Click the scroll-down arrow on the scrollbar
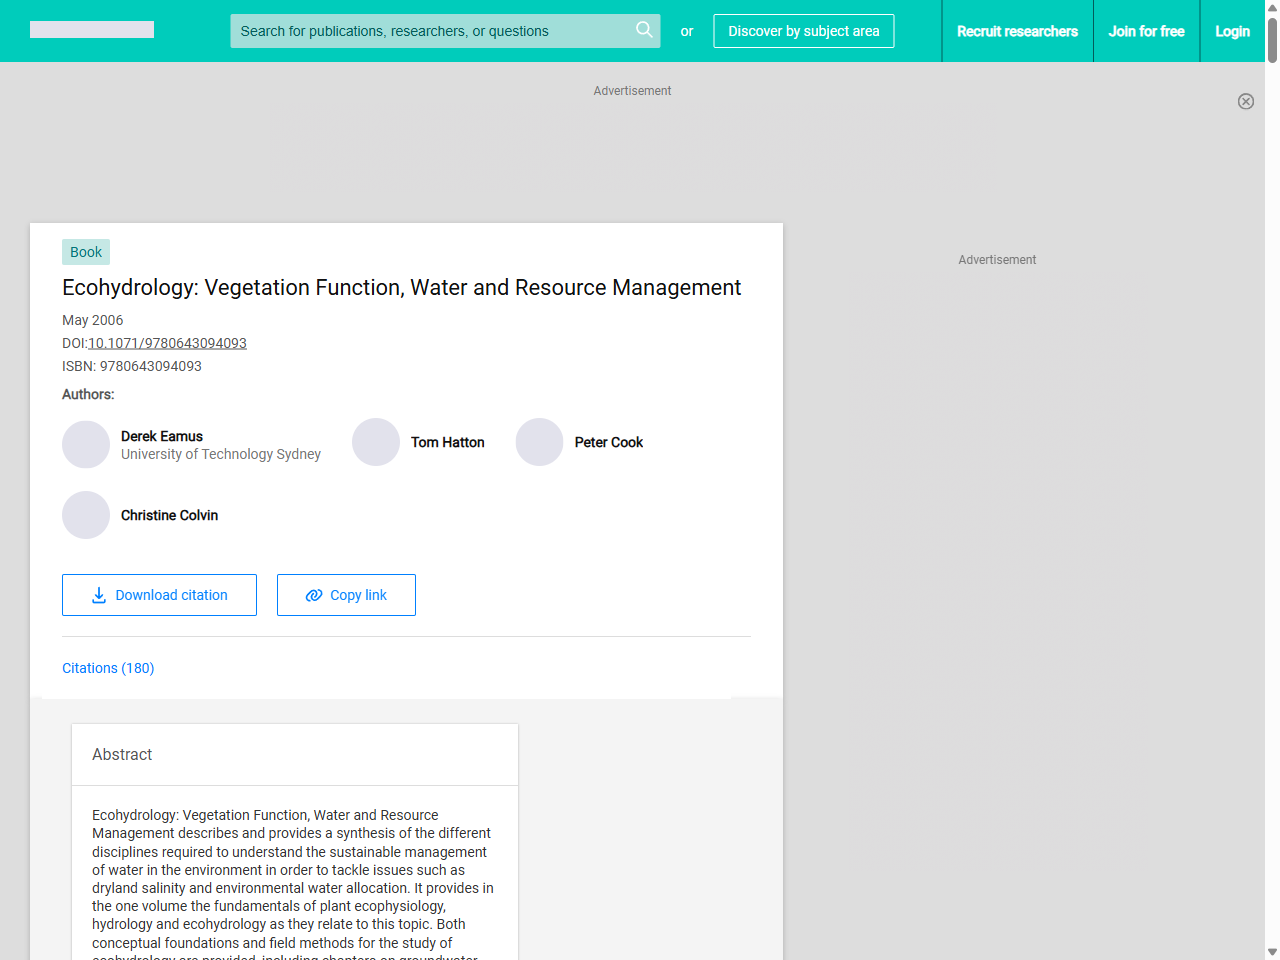Image resolution: width=1280 pixels, height=960 pixels. (x=1271, y=952)
